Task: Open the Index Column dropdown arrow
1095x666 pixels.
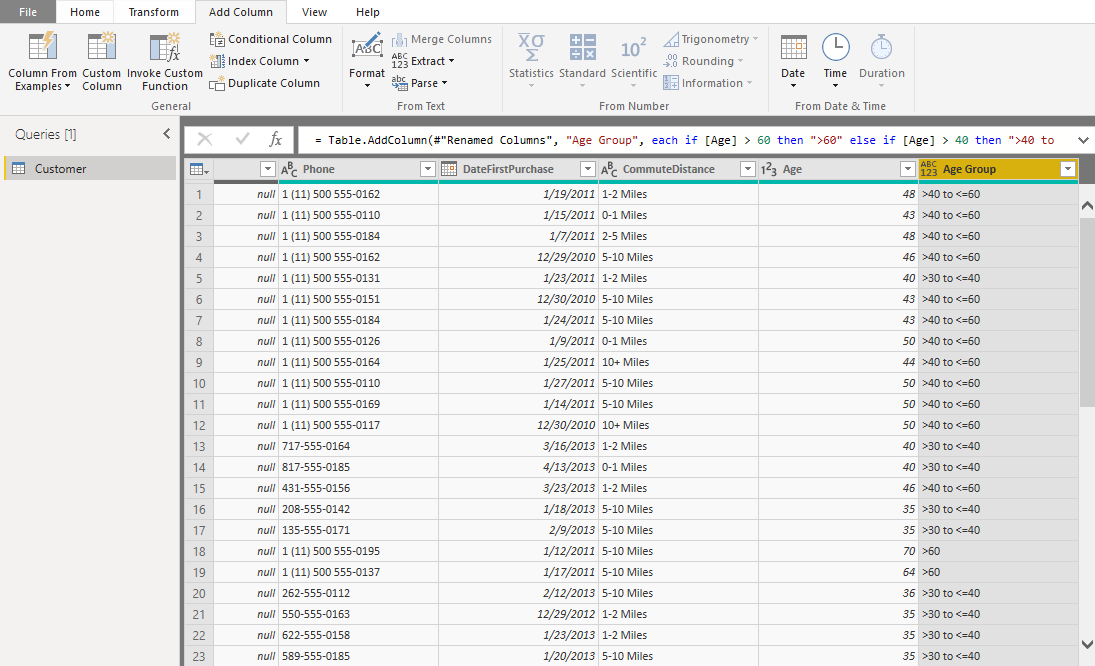Action: (306, 61)
